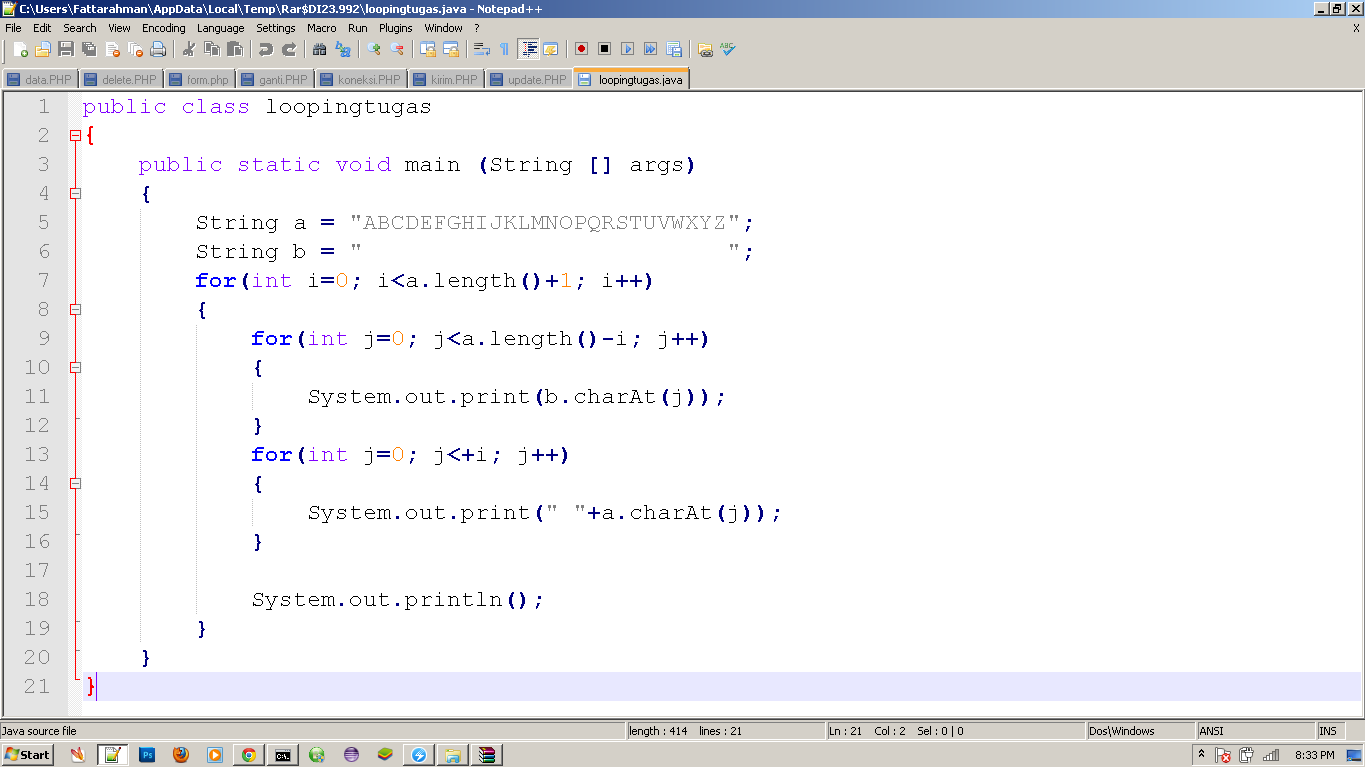
Task: Start recording a macro
Action: pos(580,49)
